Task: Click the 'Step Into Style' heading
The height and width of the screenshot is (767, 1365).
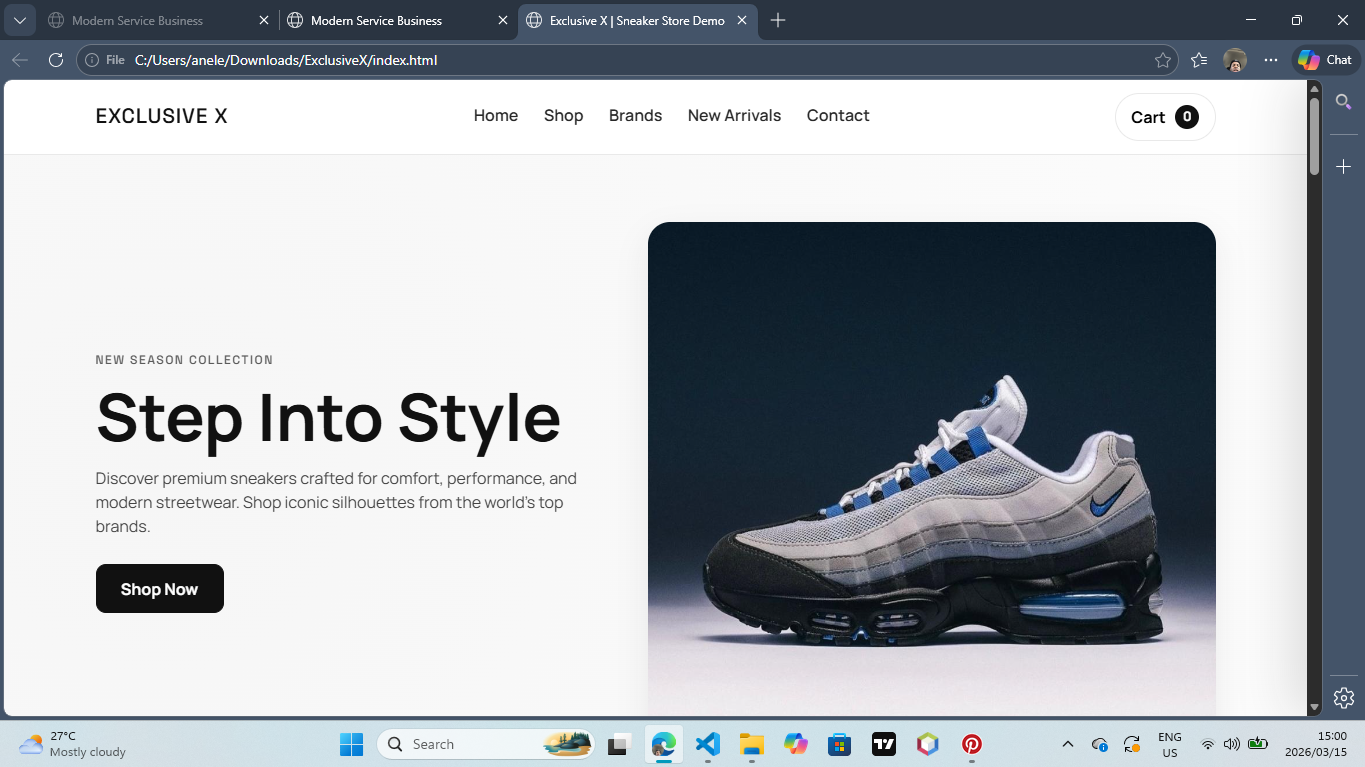Action: pyautogui.click(x=328, y=417)
